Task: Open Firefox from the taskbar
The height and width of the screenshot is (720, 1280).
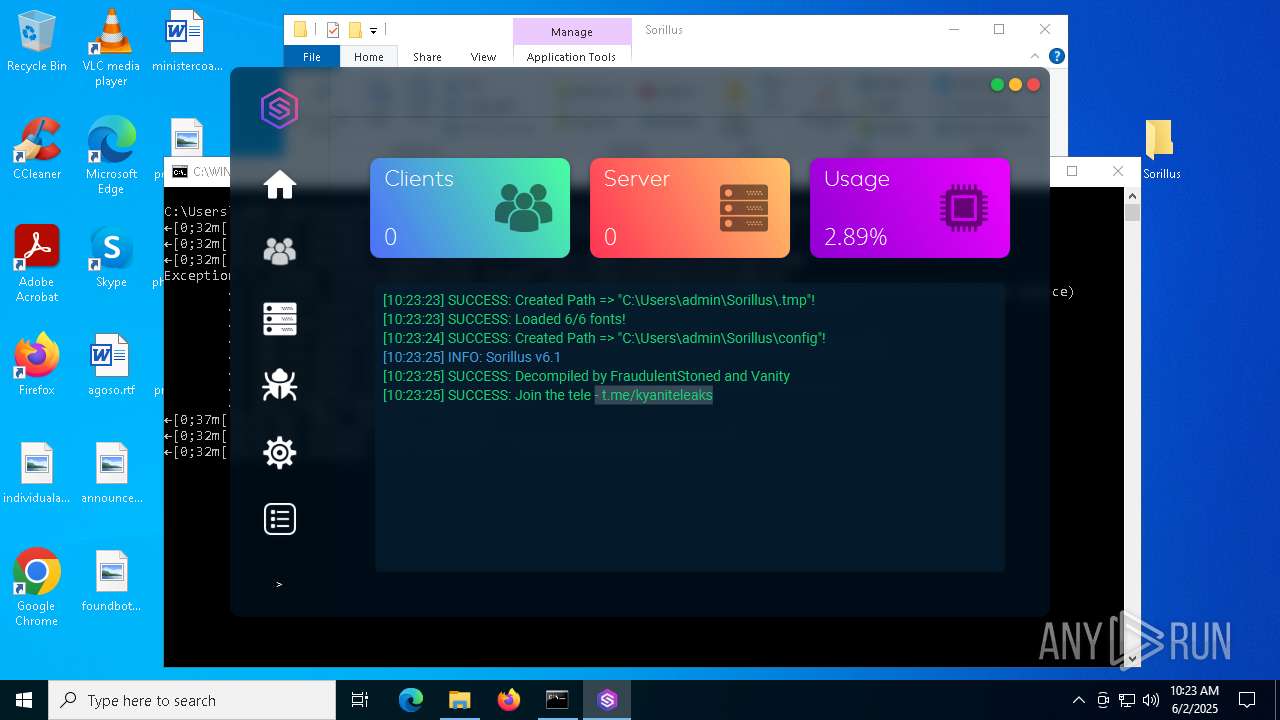Action: click(x=508, y=700)
